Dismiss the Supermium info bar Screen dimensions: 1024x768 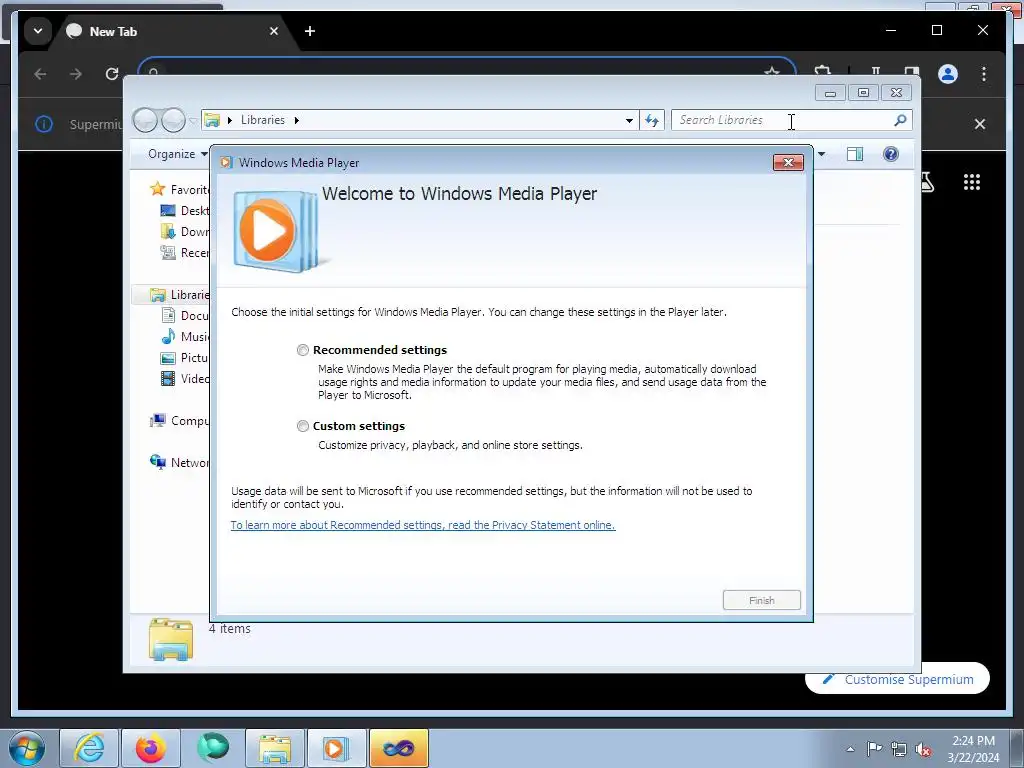[x=980, y=124]
